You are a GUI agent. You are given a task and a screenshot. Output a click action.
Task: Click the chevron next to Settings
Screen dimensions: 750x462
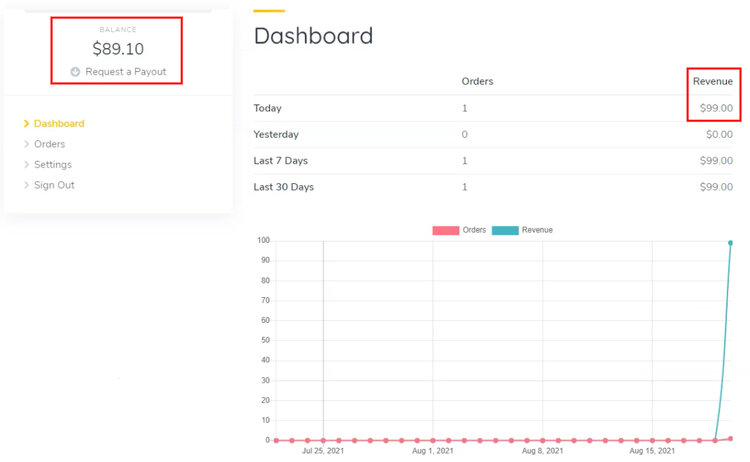(x=26, y=165)
